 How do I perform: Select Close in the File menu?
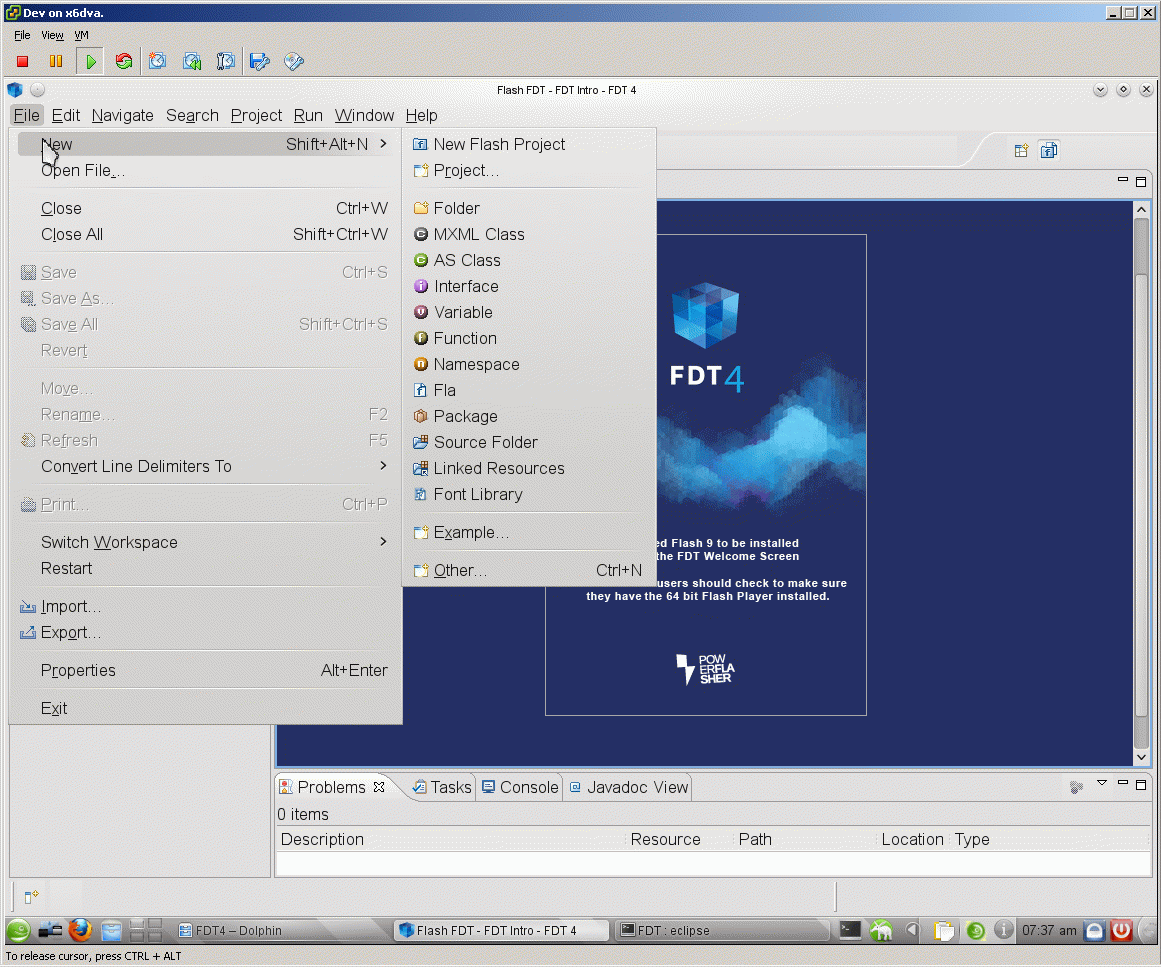point(205,208)
